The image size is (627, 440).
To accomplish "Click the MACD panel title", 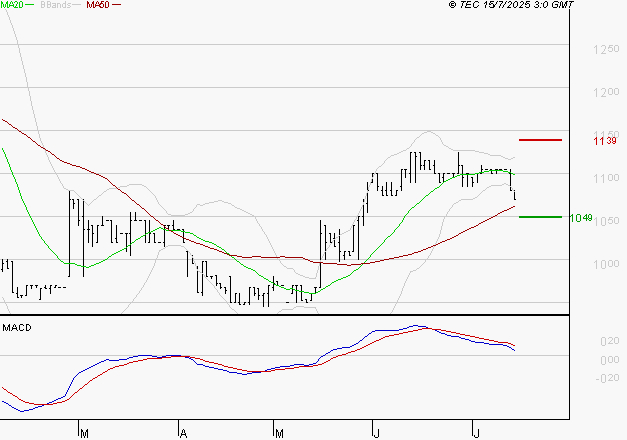I will (17, 327).
